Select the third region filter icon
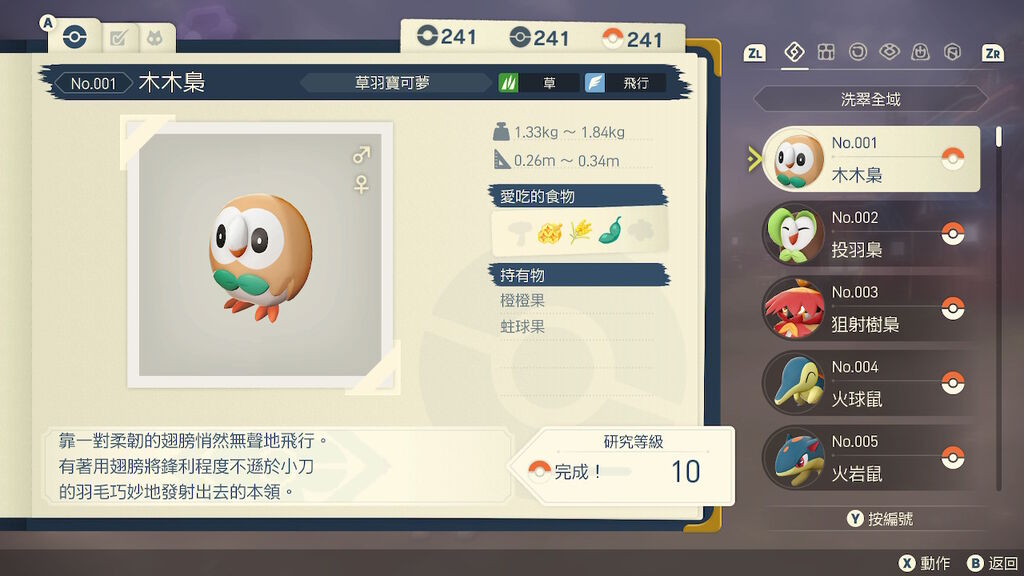1024x576 pixels. tap(857, 52)
